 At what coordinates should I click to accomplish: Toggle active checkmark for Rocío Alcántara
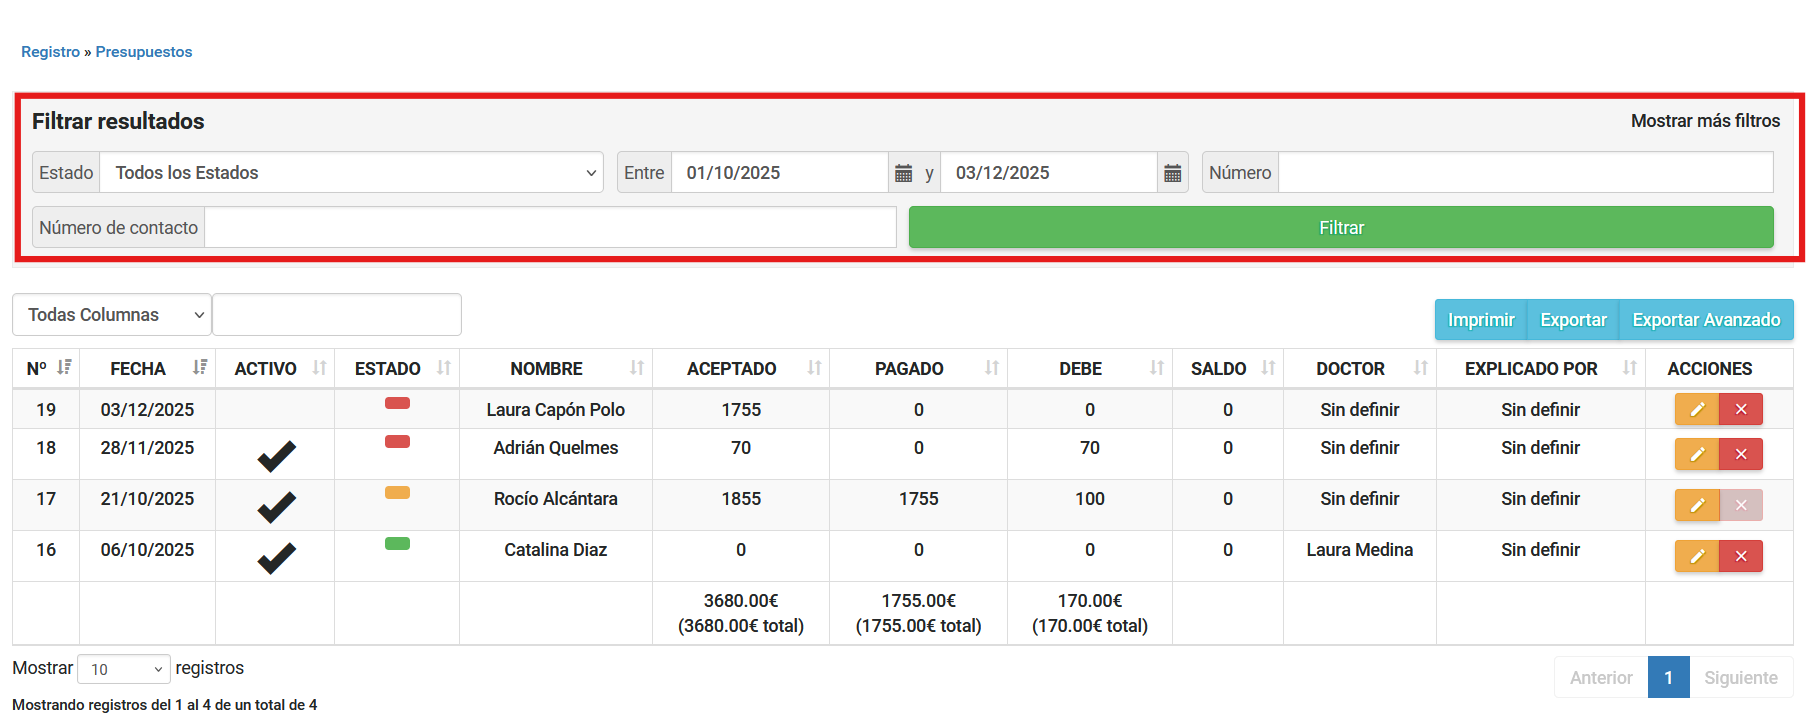[276, 506]
